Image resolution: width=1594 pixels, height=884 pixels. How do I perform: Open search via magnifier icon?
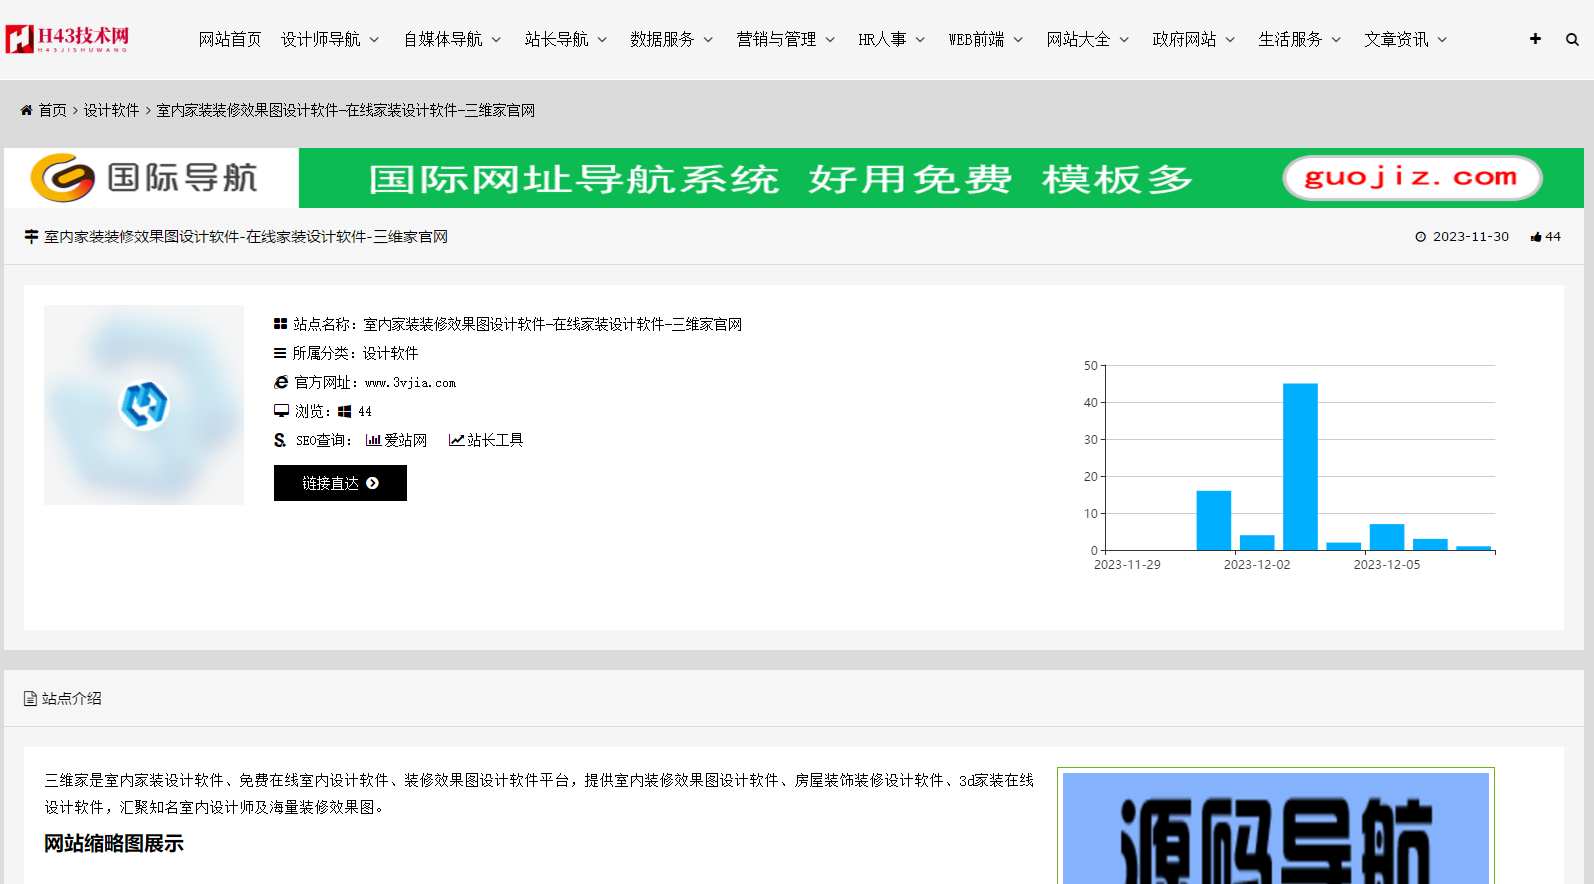click(1572, 40)
